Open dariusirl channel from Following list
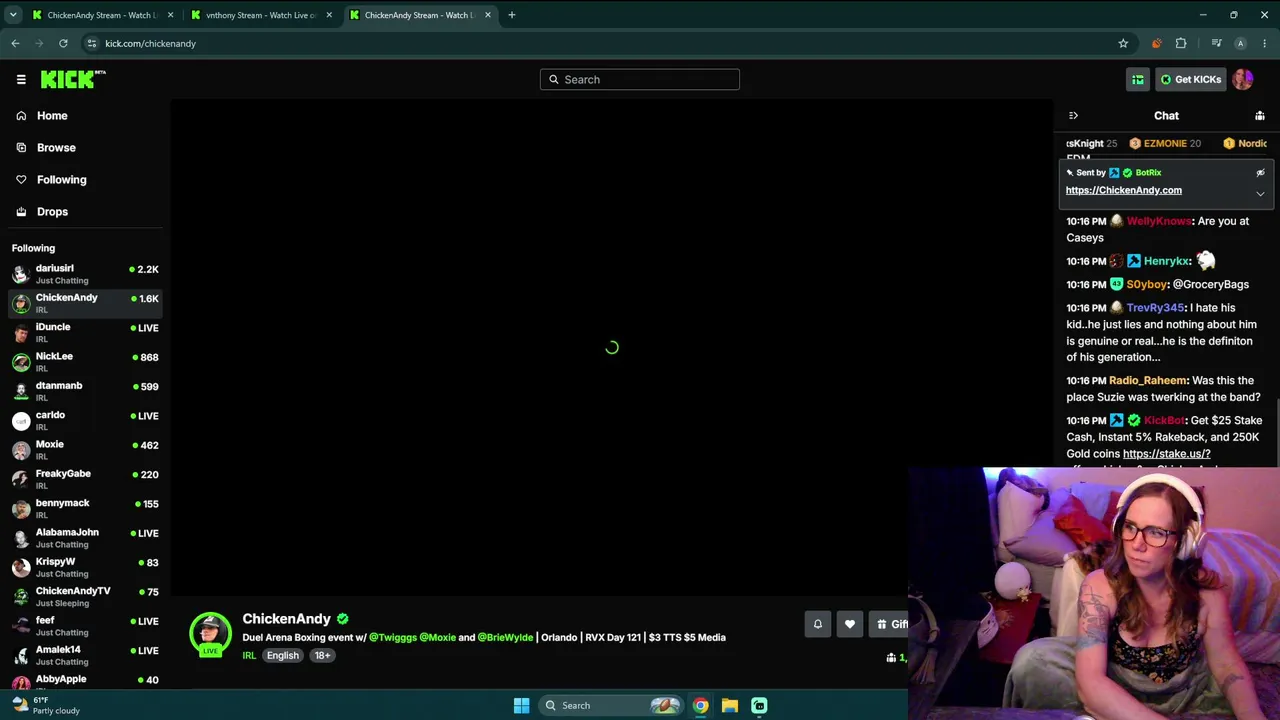The width and height of the screenshot is (1280, 720). point(85,274)
